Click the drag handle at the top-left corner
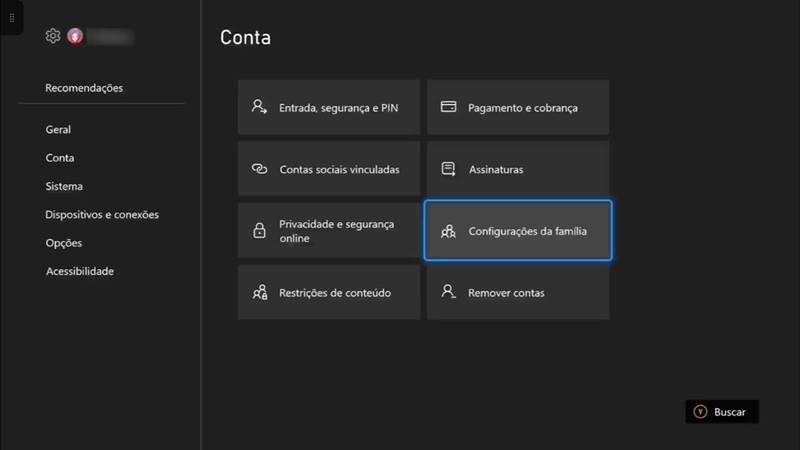 [12, 18]
